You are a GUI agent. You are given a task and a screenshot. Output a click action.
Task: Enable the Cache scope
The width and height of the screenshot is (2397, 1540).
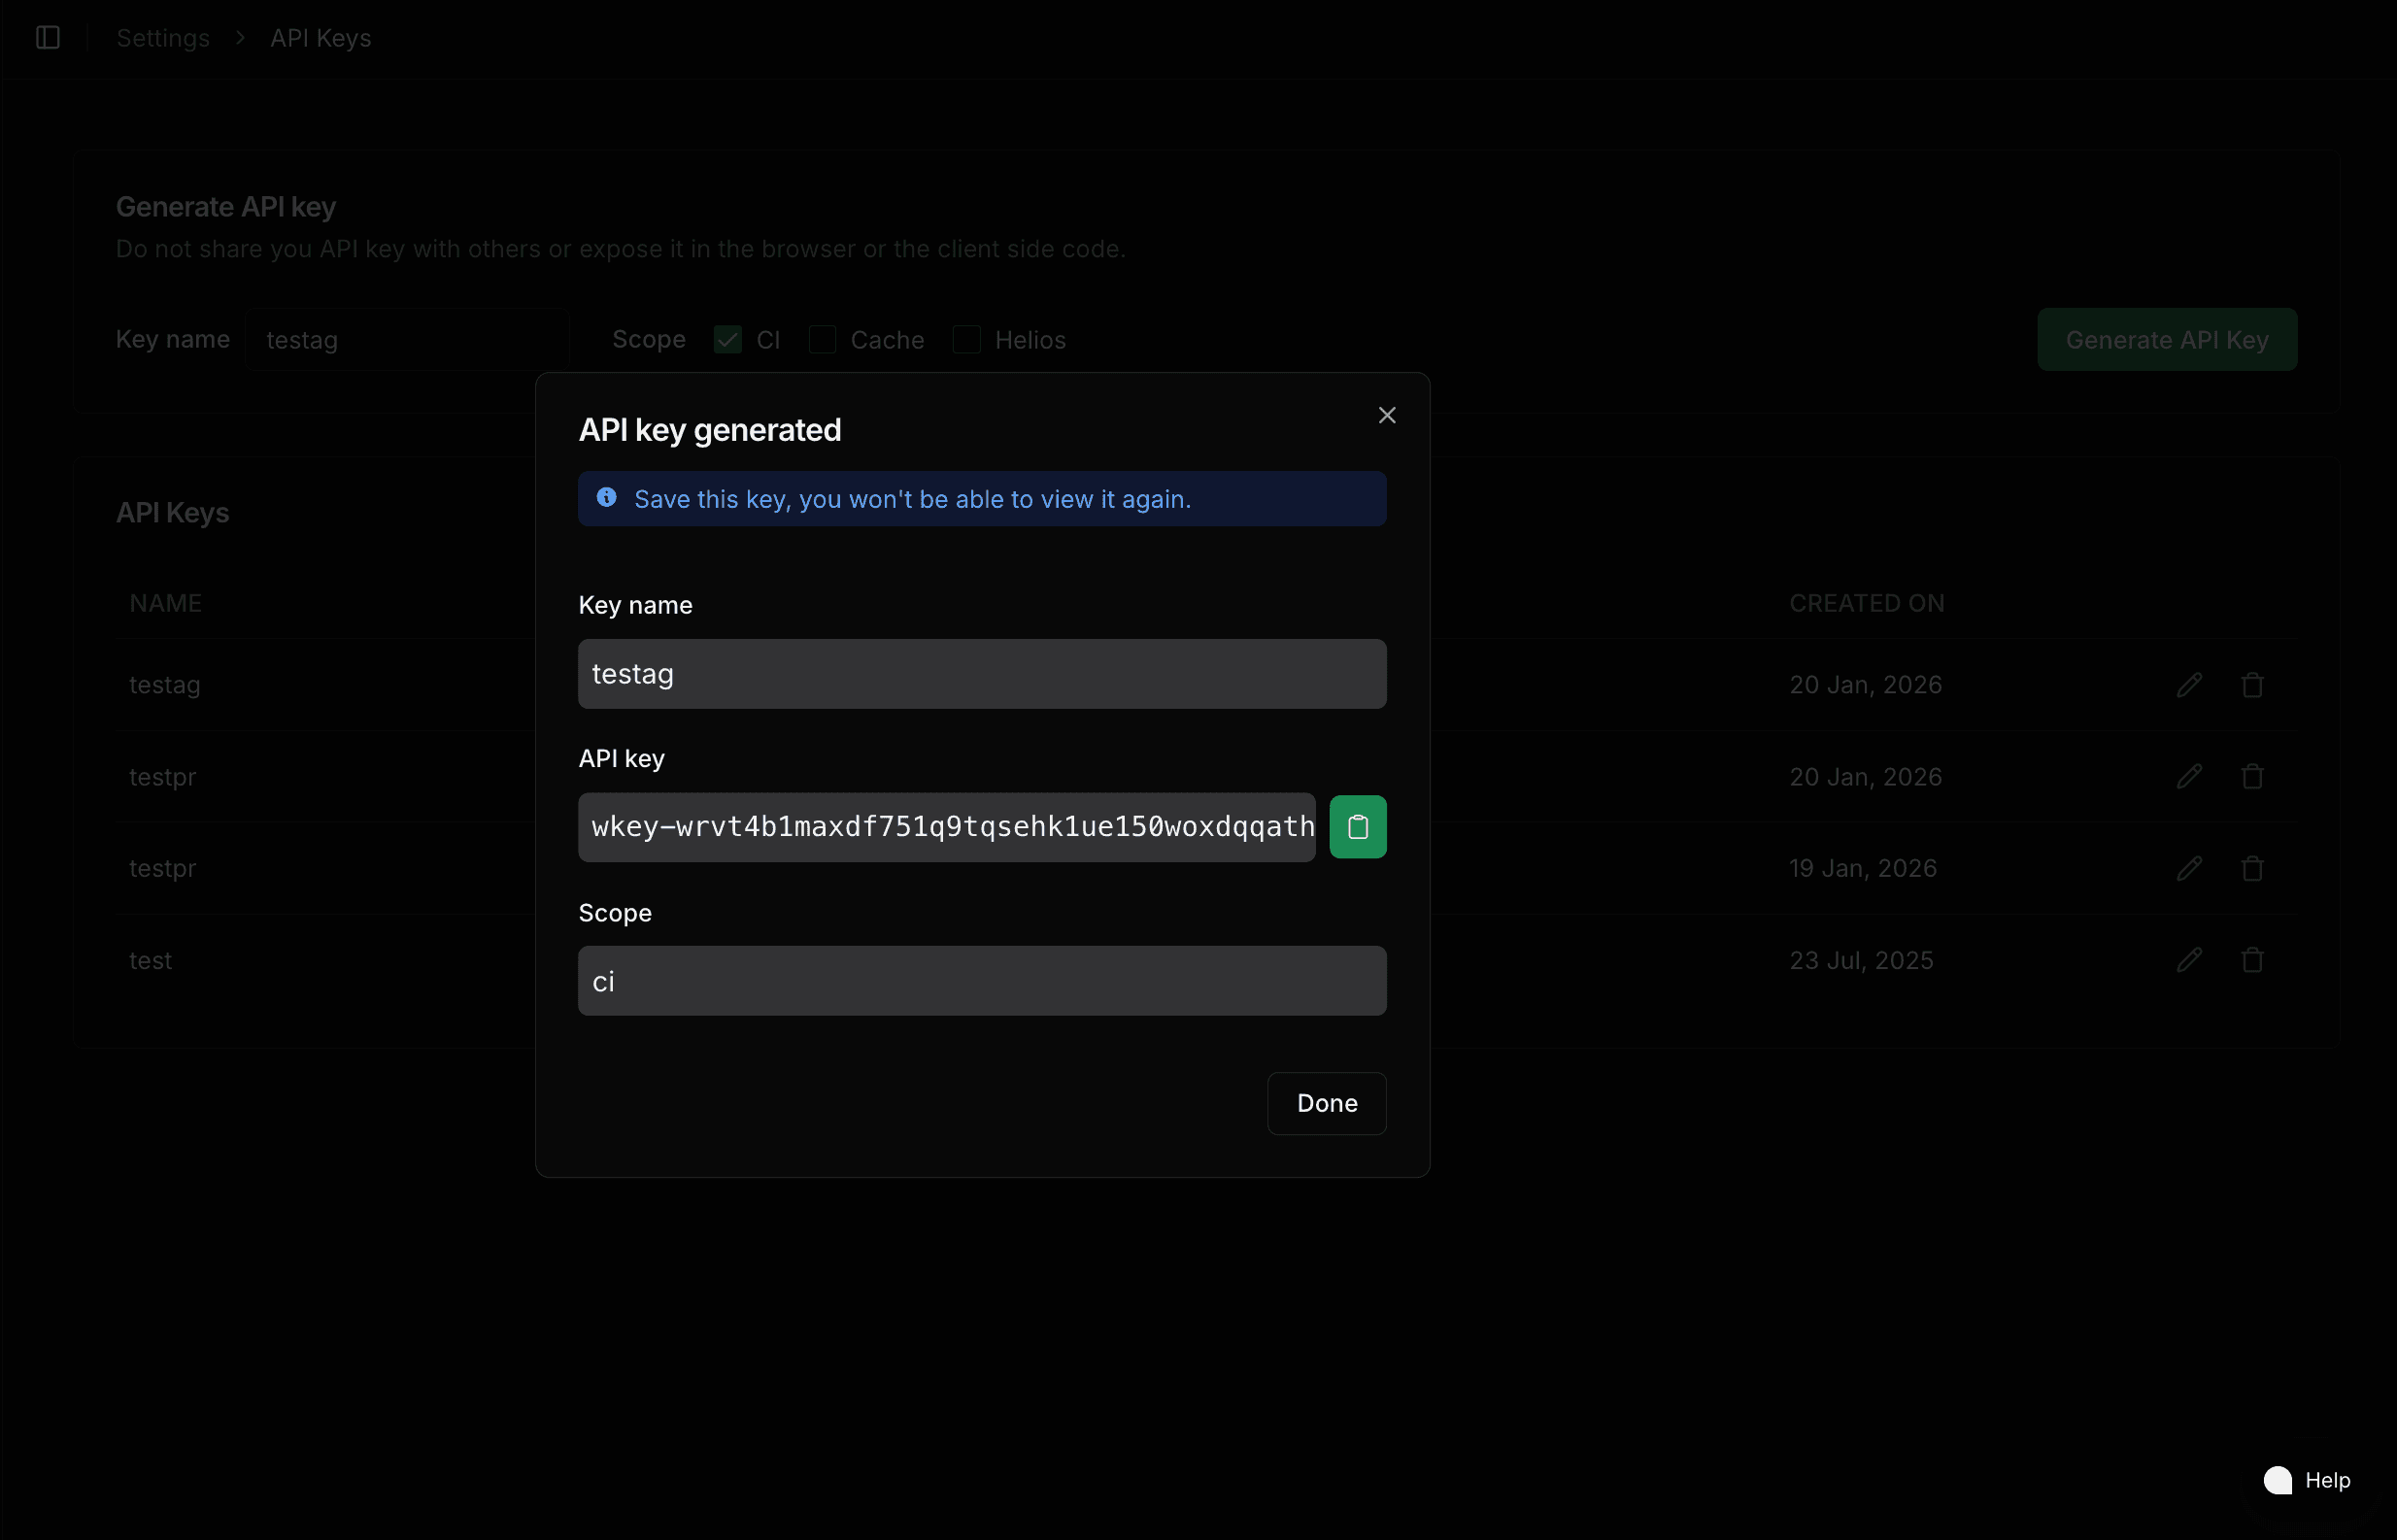coord(822,339)
